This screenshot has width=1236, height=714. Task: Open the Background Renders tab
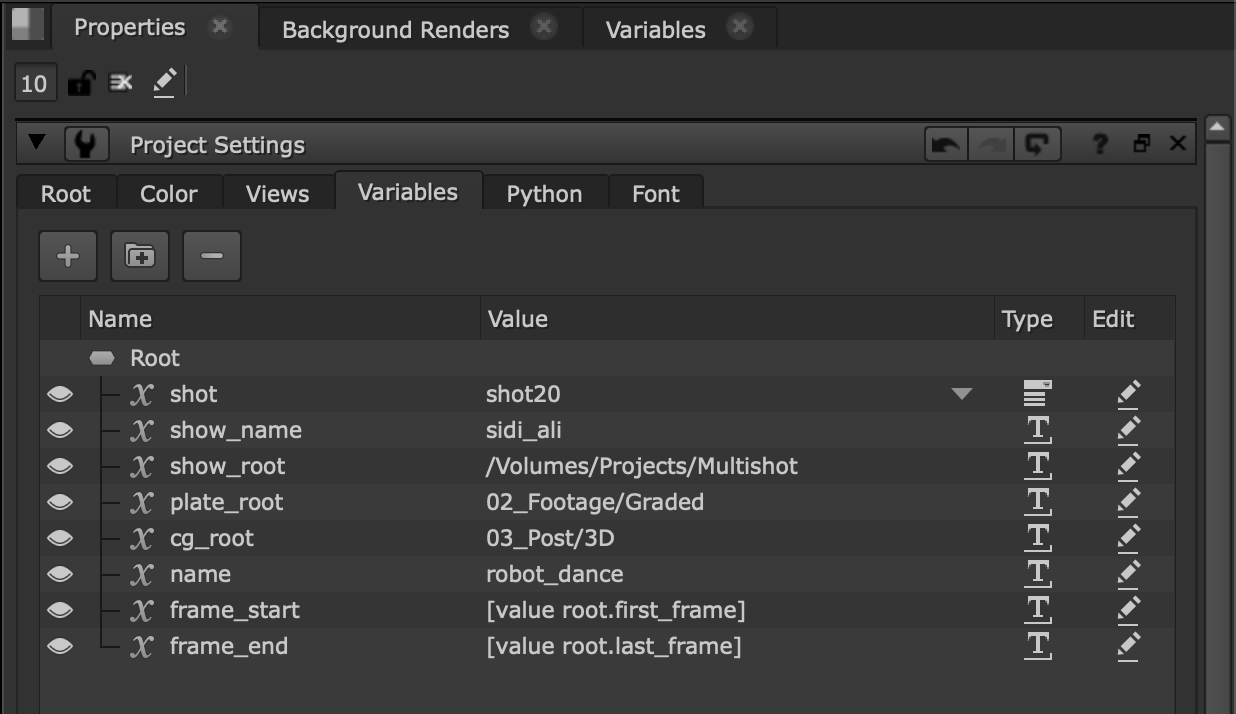pos(394,29)
